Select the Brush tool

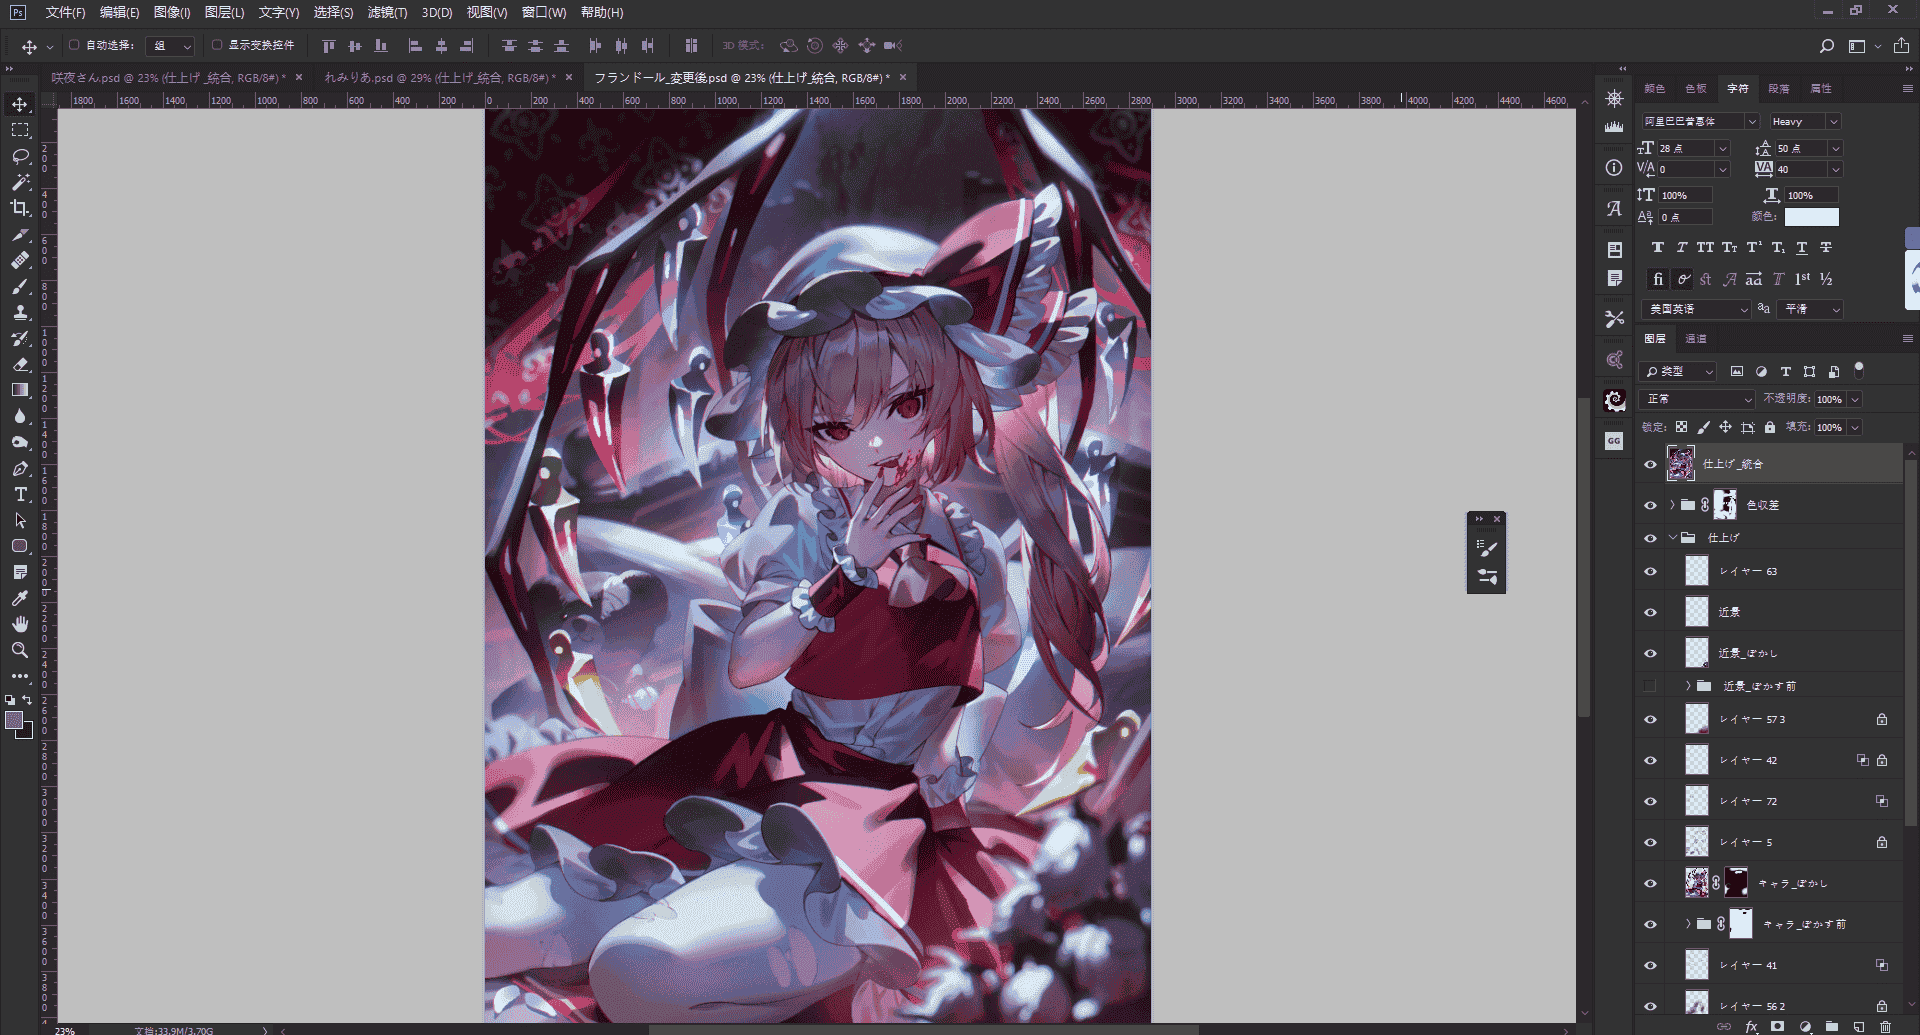click(x=20, y=286)
